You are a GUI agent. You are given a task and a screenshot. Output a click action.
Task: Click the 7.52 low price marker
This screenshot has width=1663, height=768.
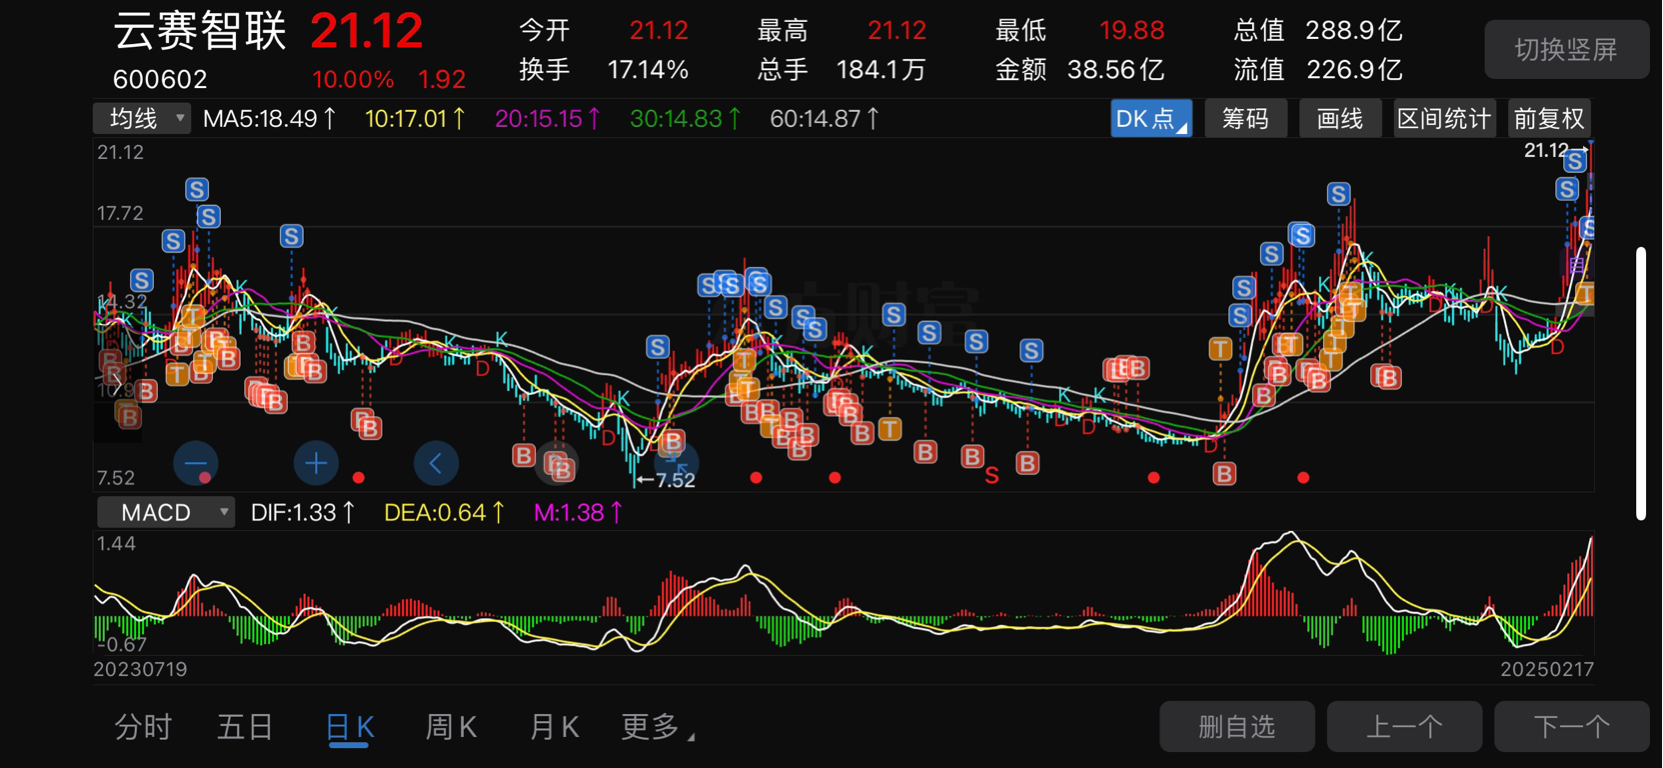[x=666, y=480]
